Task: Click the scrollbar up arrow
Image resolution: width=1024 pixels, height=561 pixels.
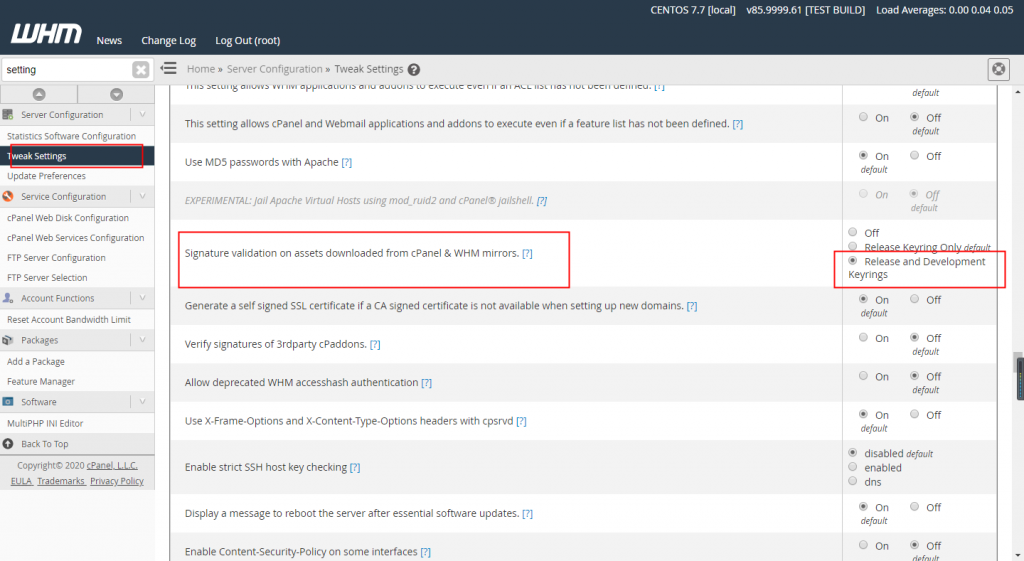Action: pos(1018,92)
